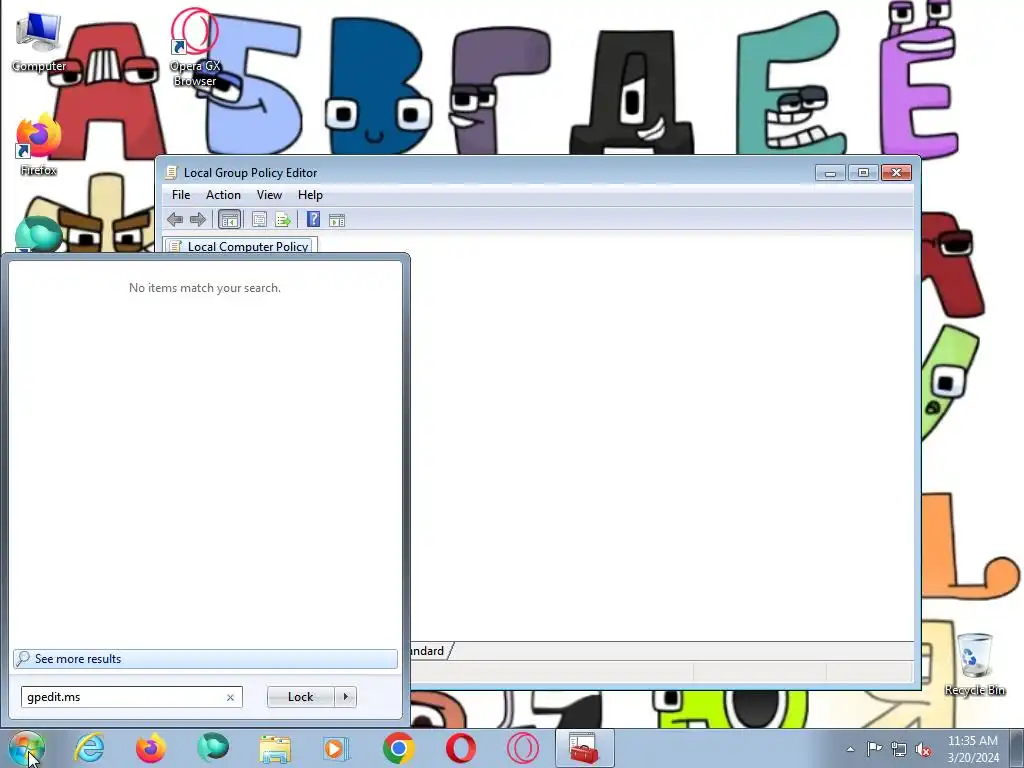Click the Lock button

tap(300, 697)
